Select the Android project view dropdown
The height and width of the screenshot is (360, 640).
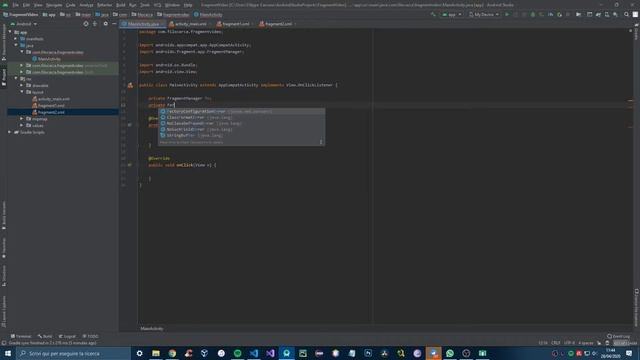pos(24,24)
